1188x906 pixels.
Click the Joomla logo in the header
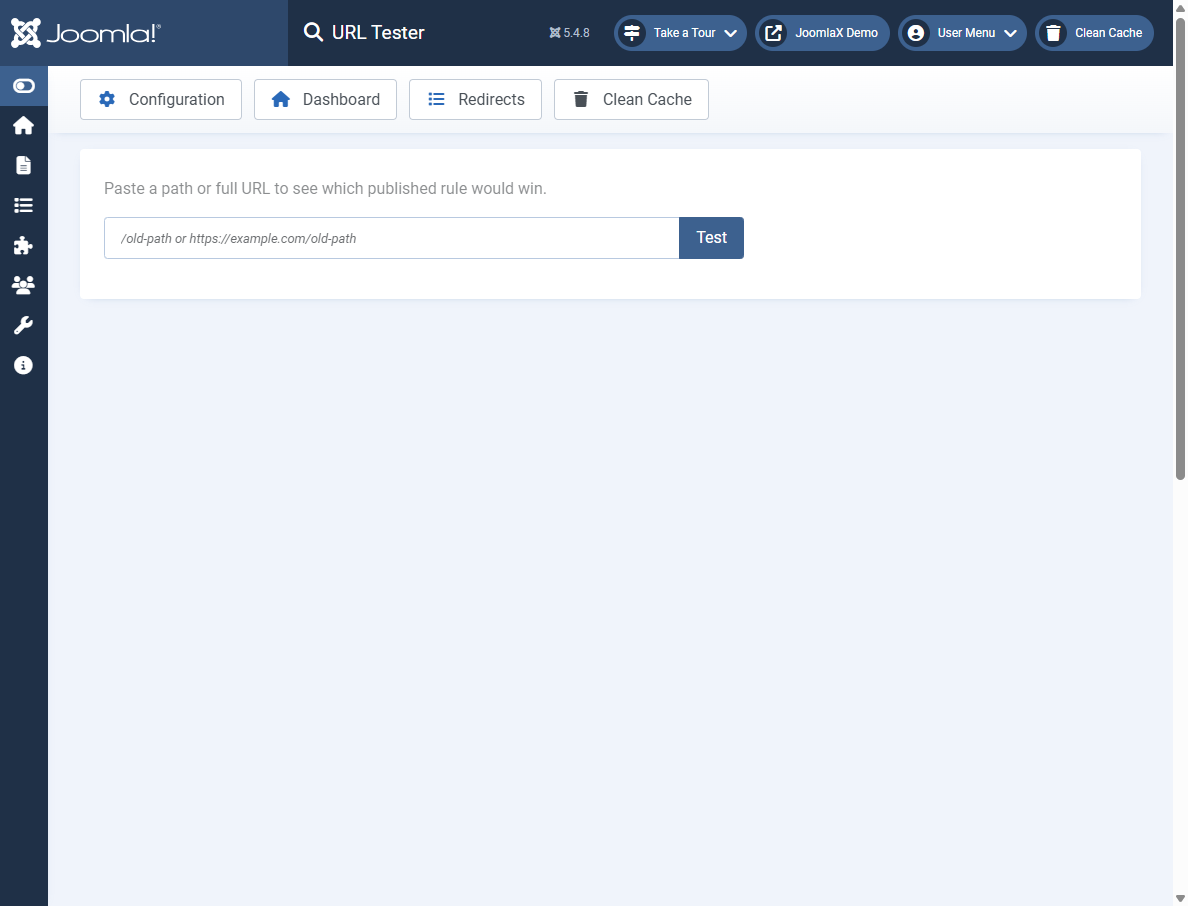click(x=86, y=33)
